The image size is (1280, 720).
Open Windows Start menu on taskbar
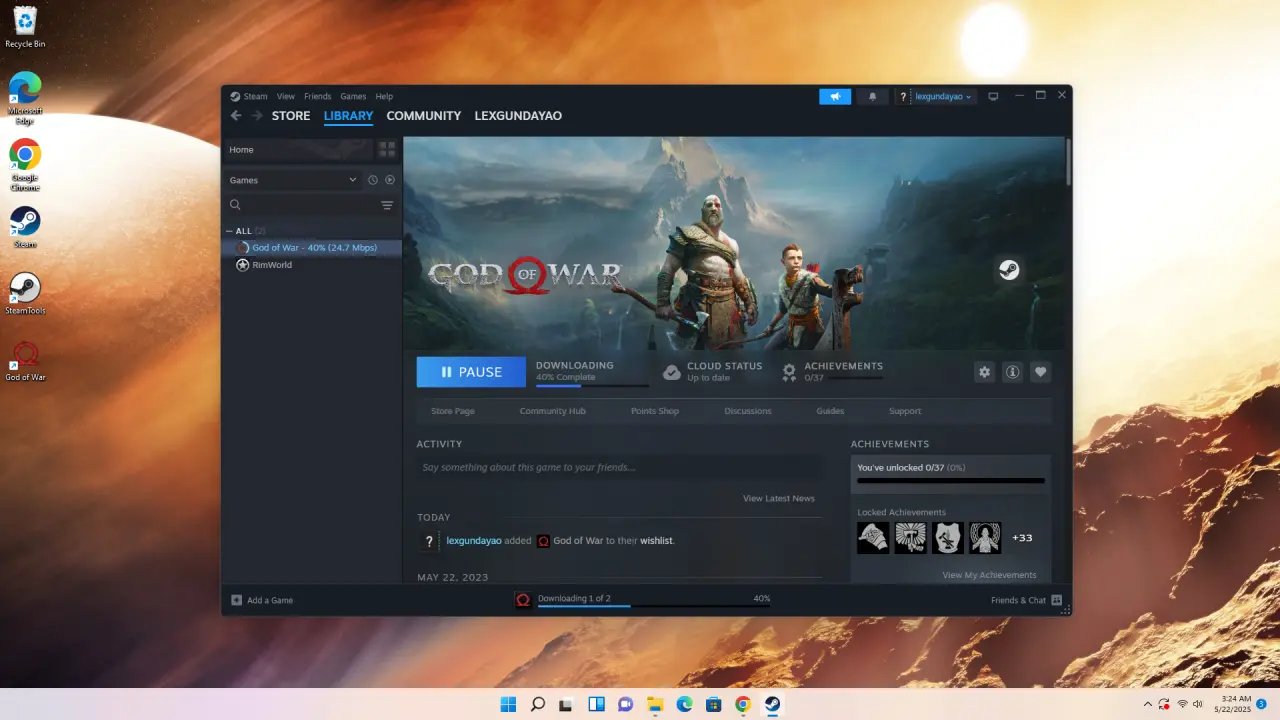(x=508, y=704)
